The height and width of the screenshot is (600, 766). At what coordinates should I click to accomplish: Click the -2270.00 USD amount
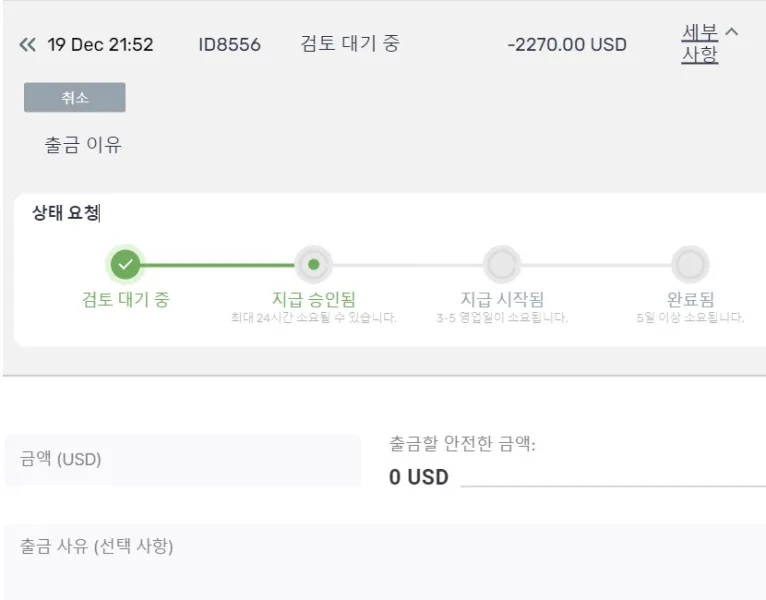pos(567,45)
